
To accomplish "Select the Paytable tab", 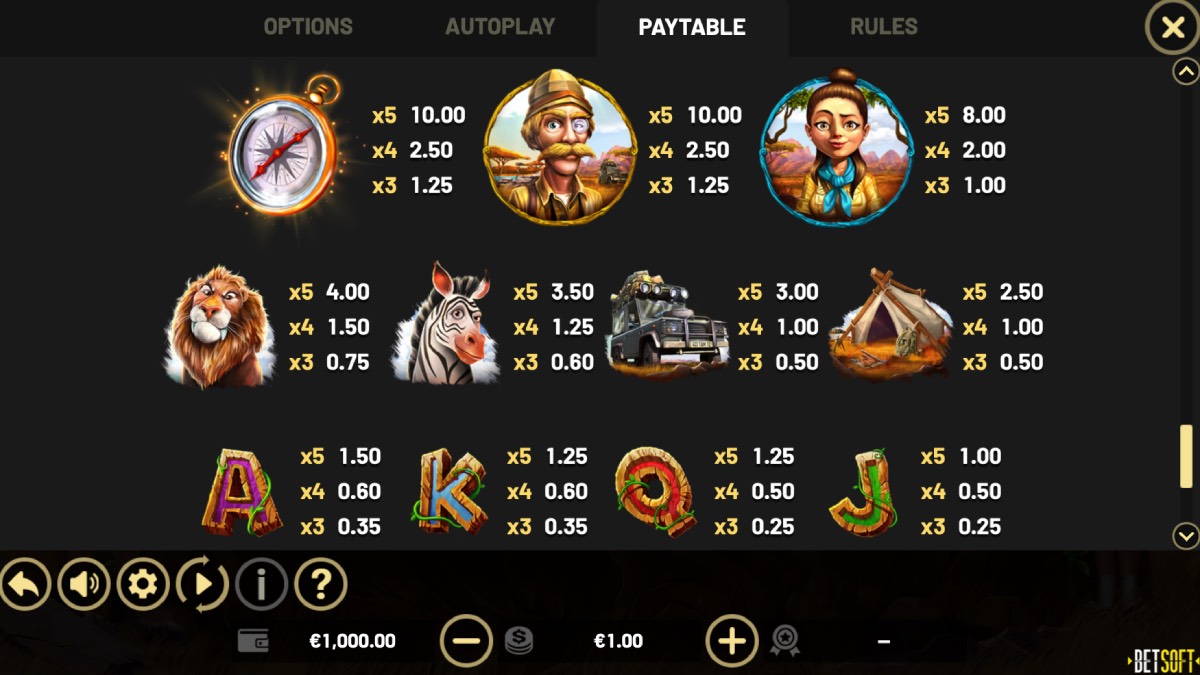I will click(x=692, y=28).
